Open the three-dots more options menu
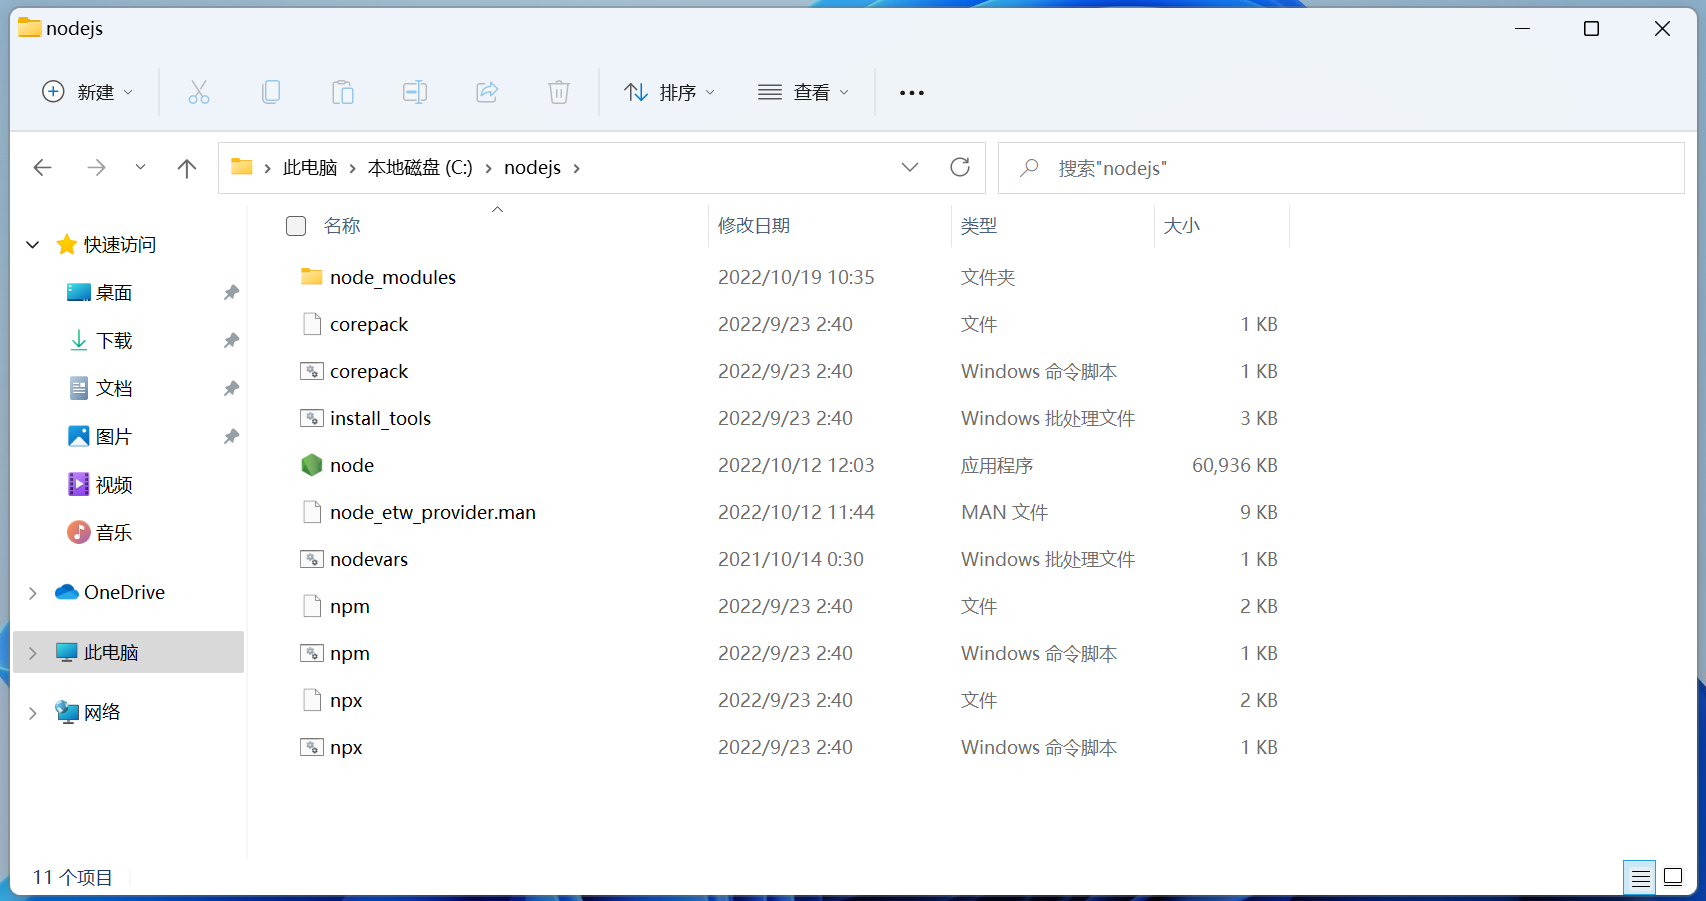This screenshot has height=901, width=1706. 912,93
